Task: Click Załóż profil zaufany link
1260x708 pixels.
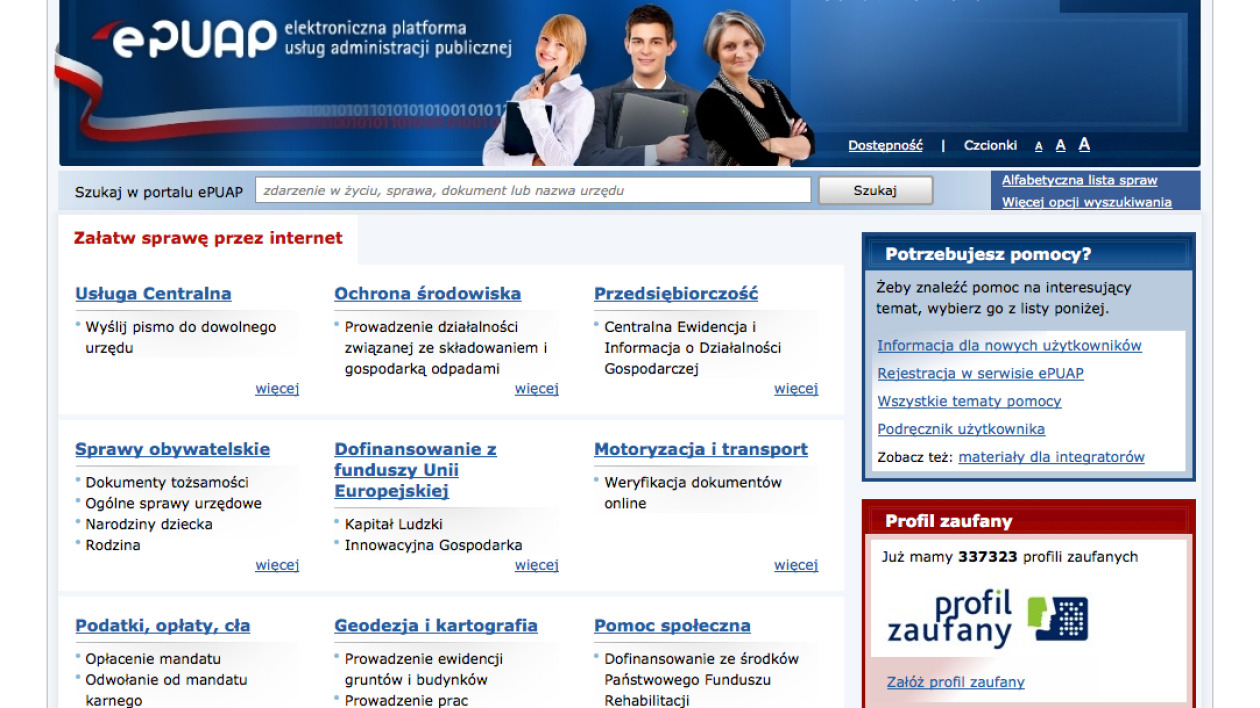Action: pyautogui.click(x=956, y=682)
